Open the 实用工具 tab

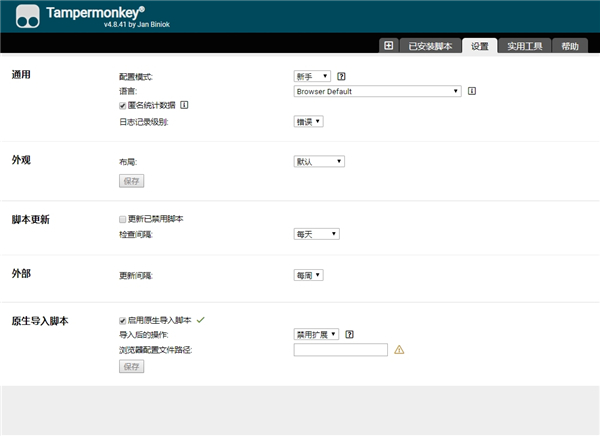click(523, 46)
